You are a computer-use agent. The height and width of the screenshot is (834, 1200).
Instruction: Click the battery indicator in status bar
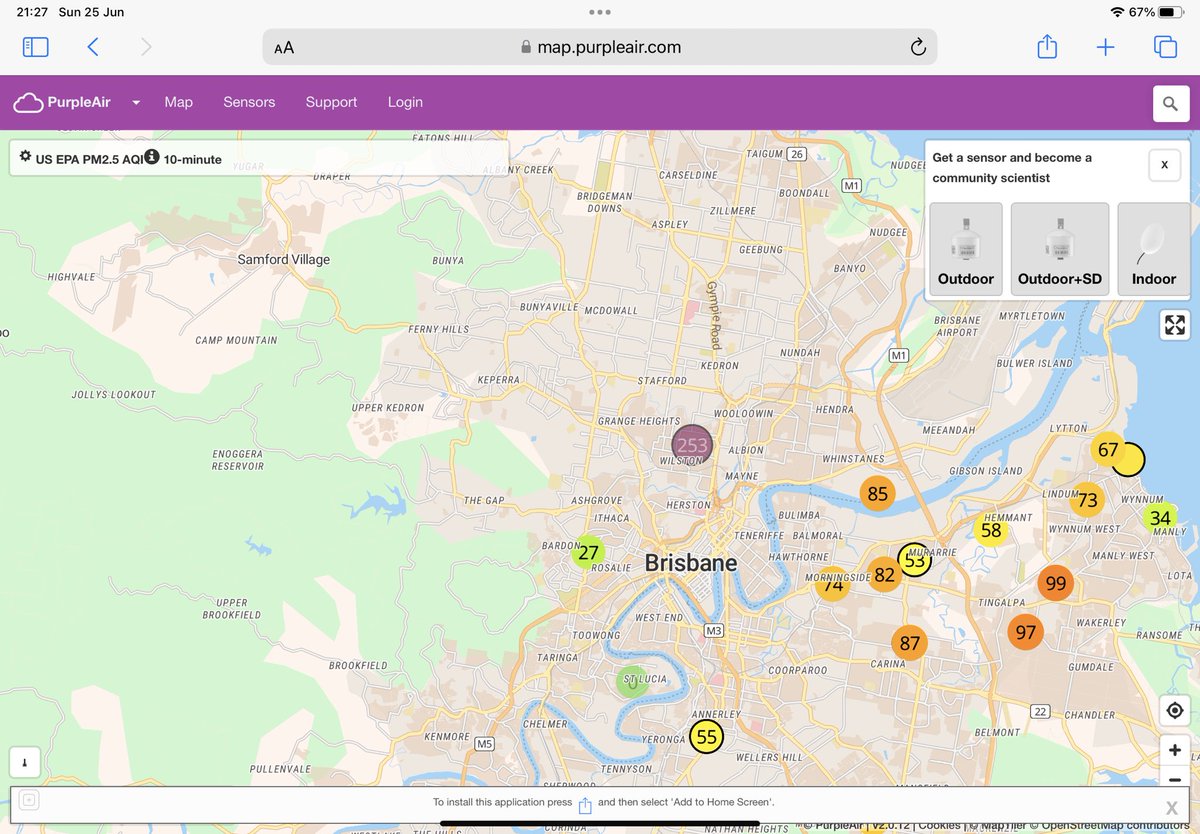(1172, 12)
